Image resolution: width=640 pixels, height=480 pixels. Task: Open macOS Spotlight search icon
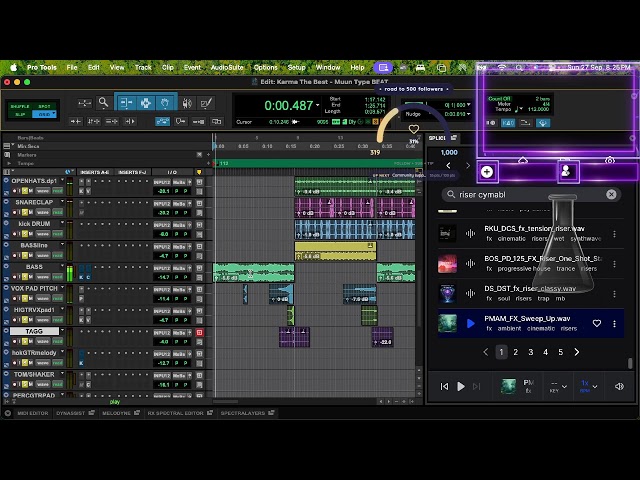[519, 68]
